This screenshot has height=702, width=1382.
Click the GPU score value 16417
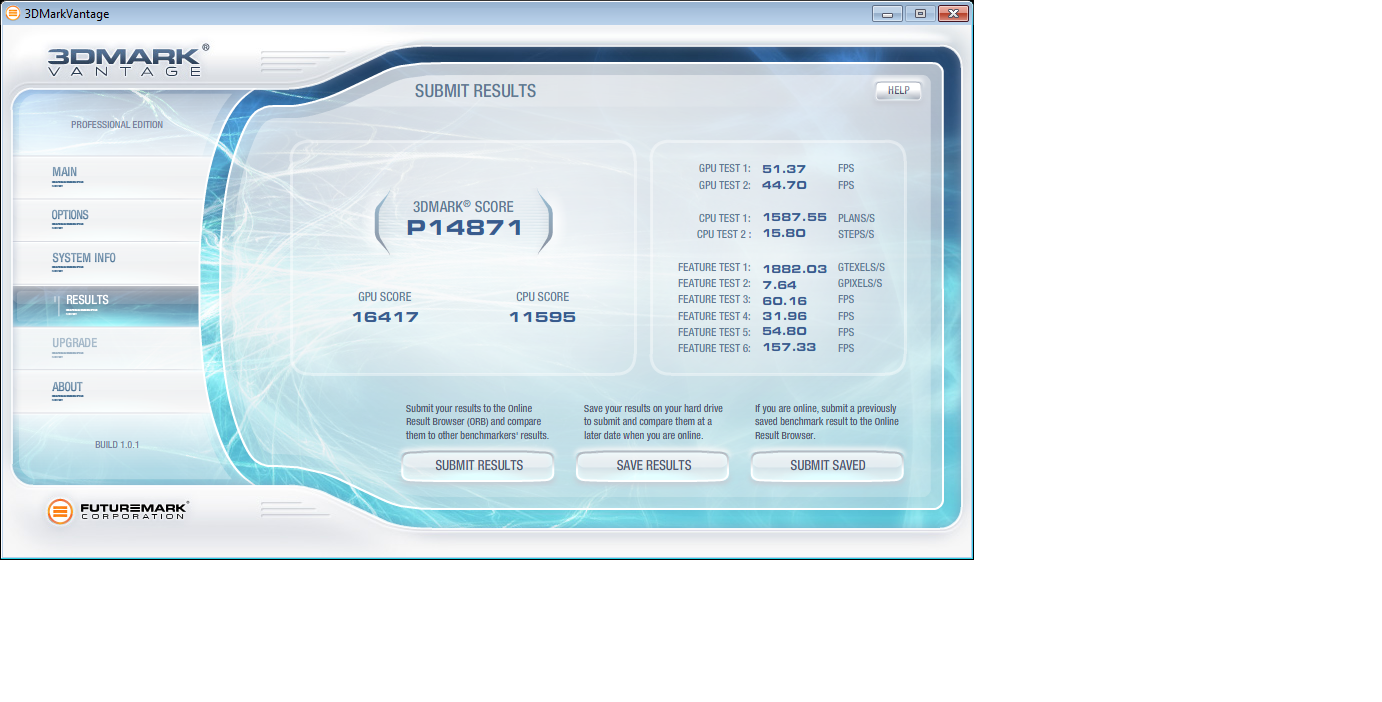pos(385,317)
